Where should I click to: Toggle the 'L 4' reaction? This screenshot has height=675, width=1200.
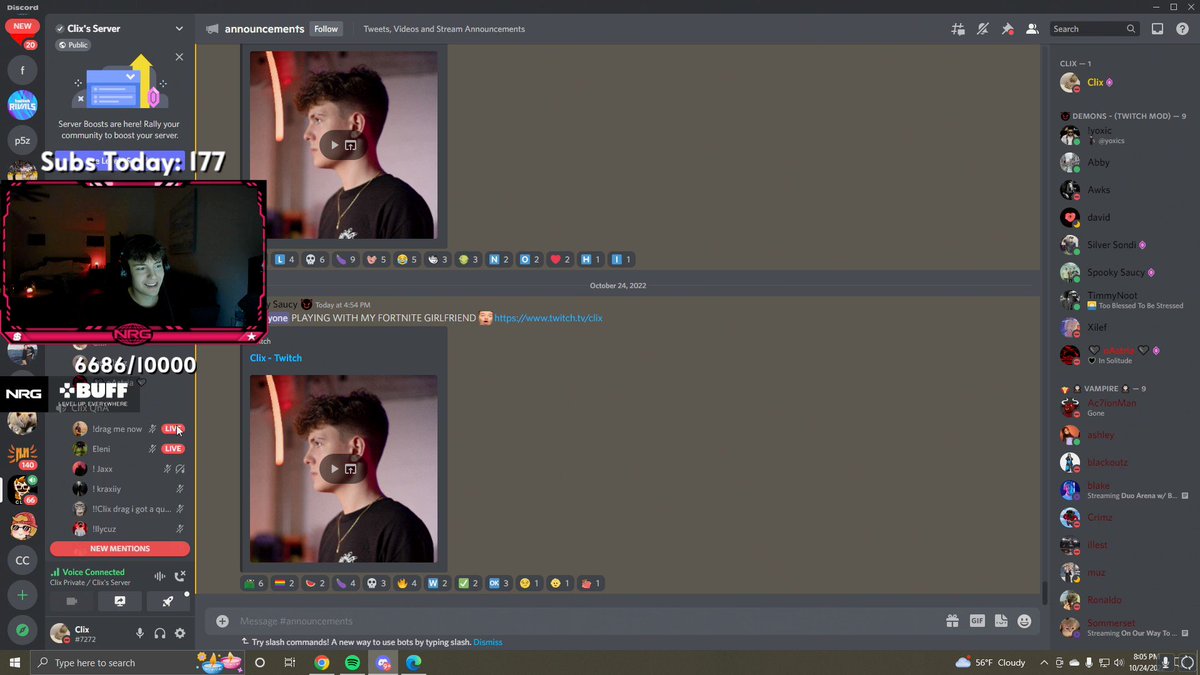tap(285, 259)
